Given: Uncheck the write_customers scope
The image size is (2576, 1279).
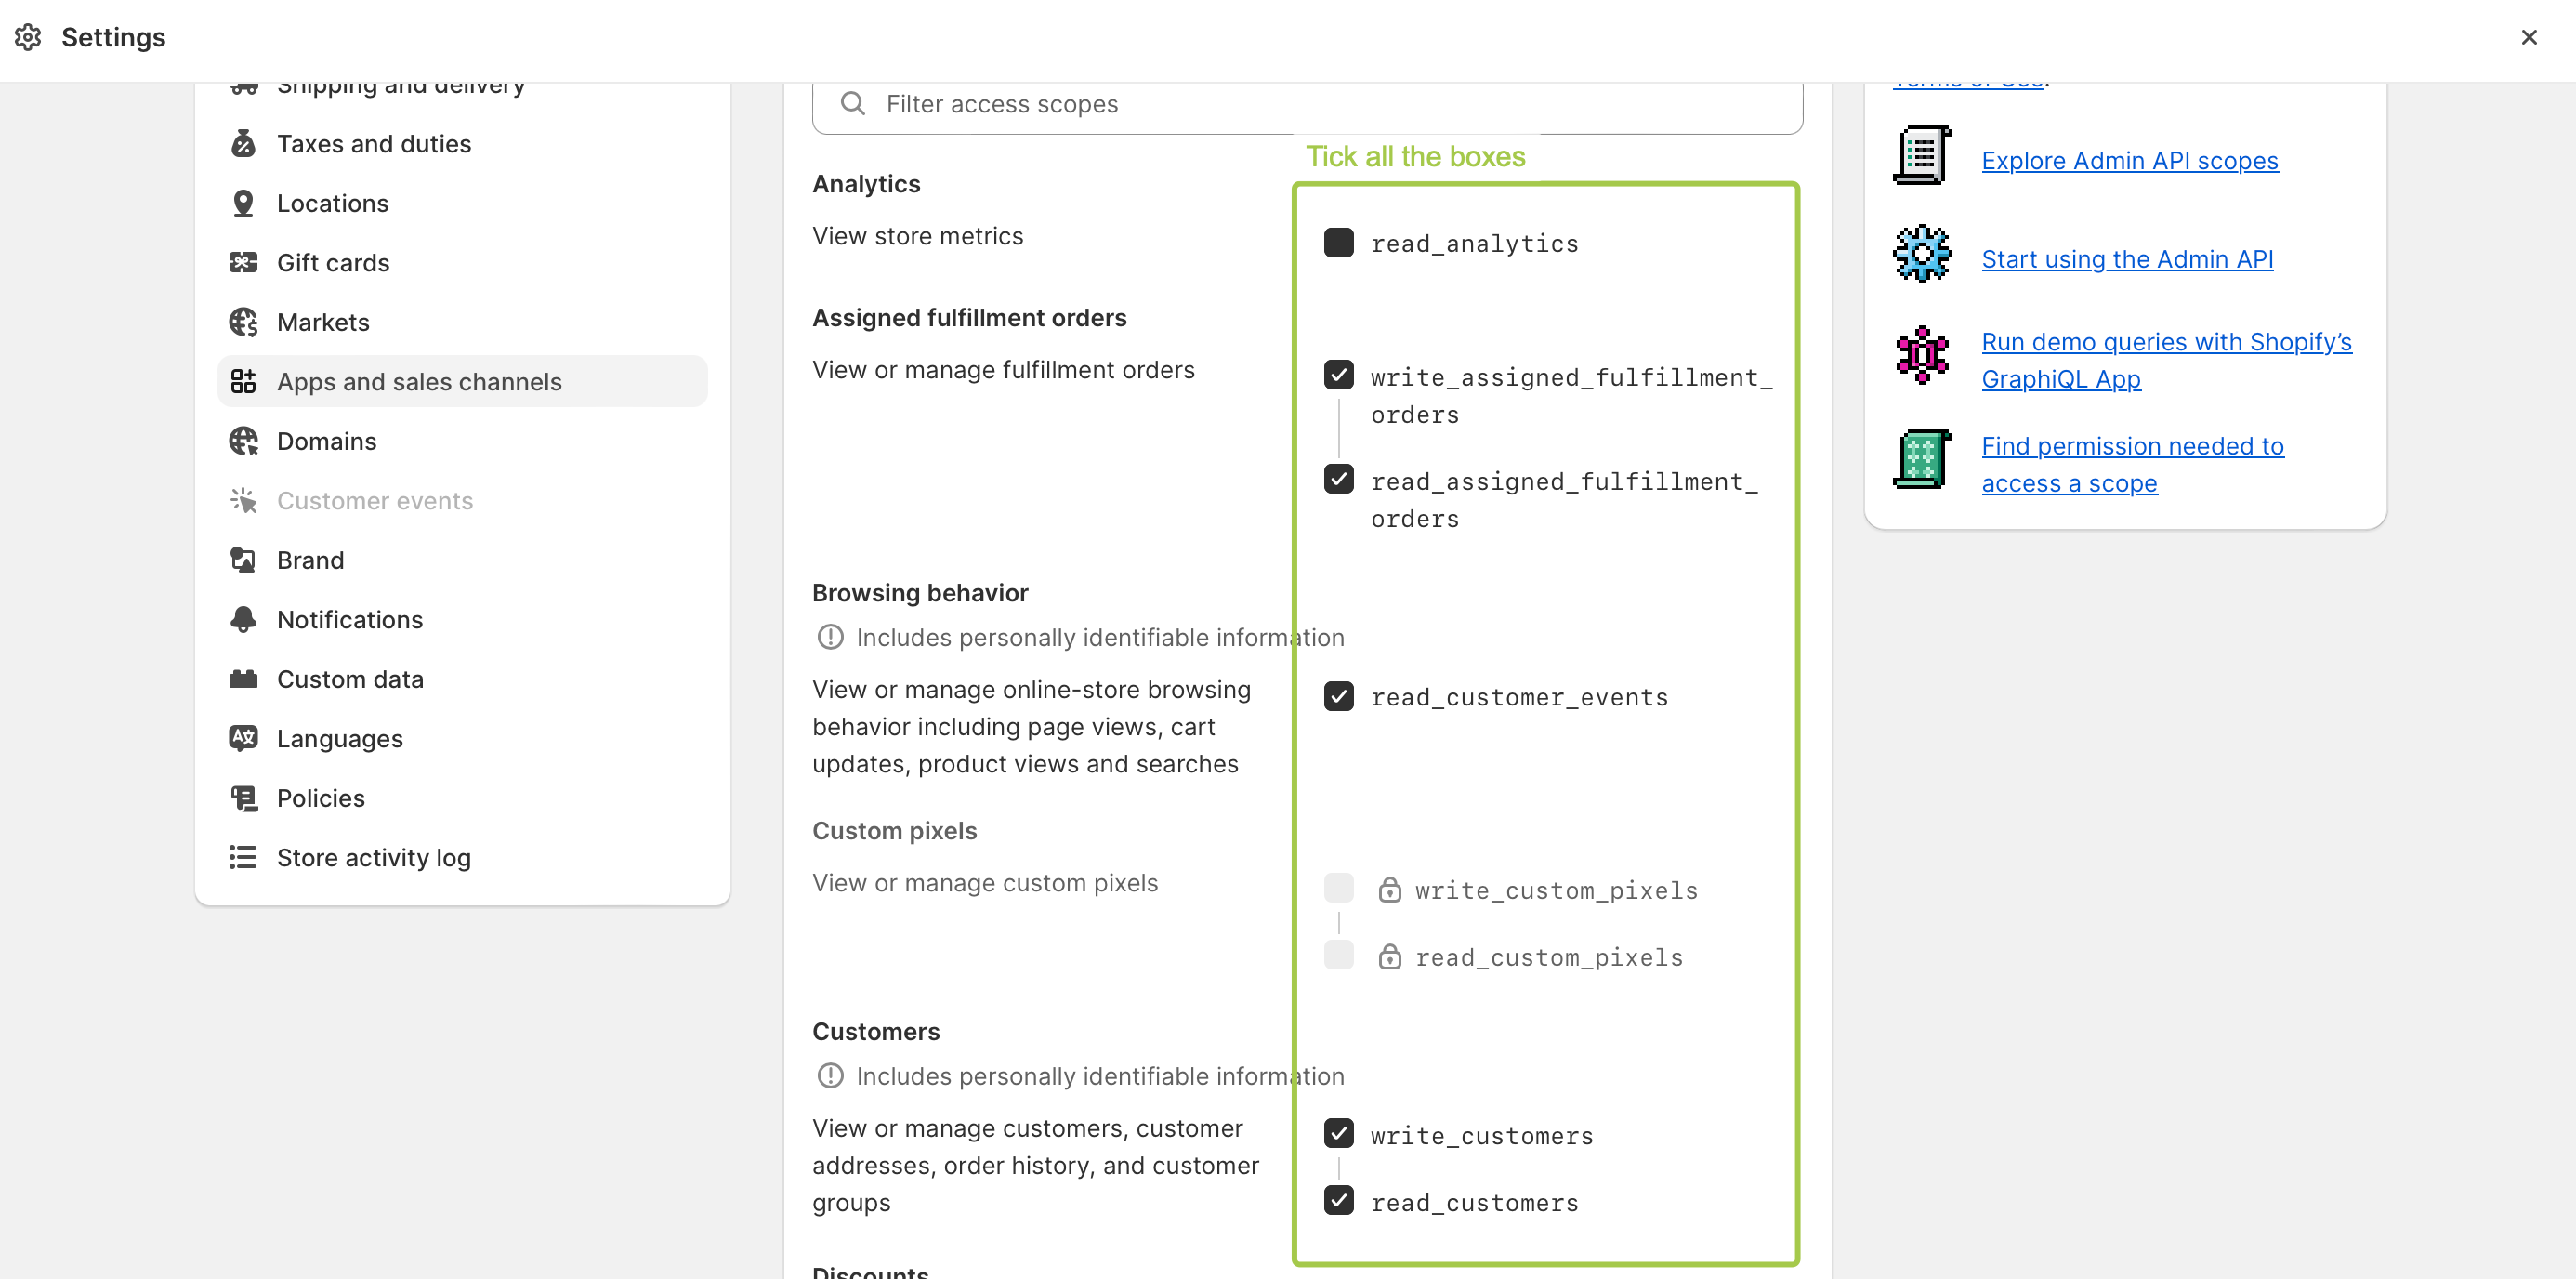Looking at the screenshot, I should tap(1339, 1134).
